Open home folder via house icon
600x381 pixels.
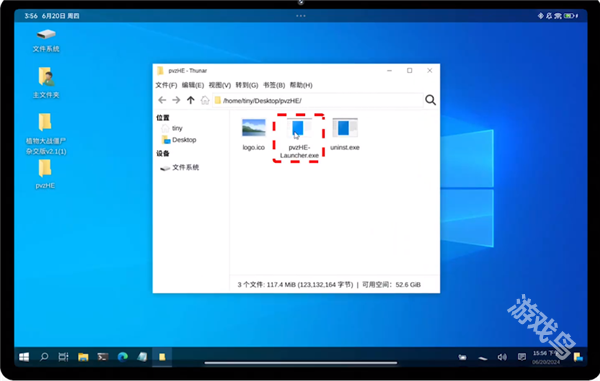205,100
